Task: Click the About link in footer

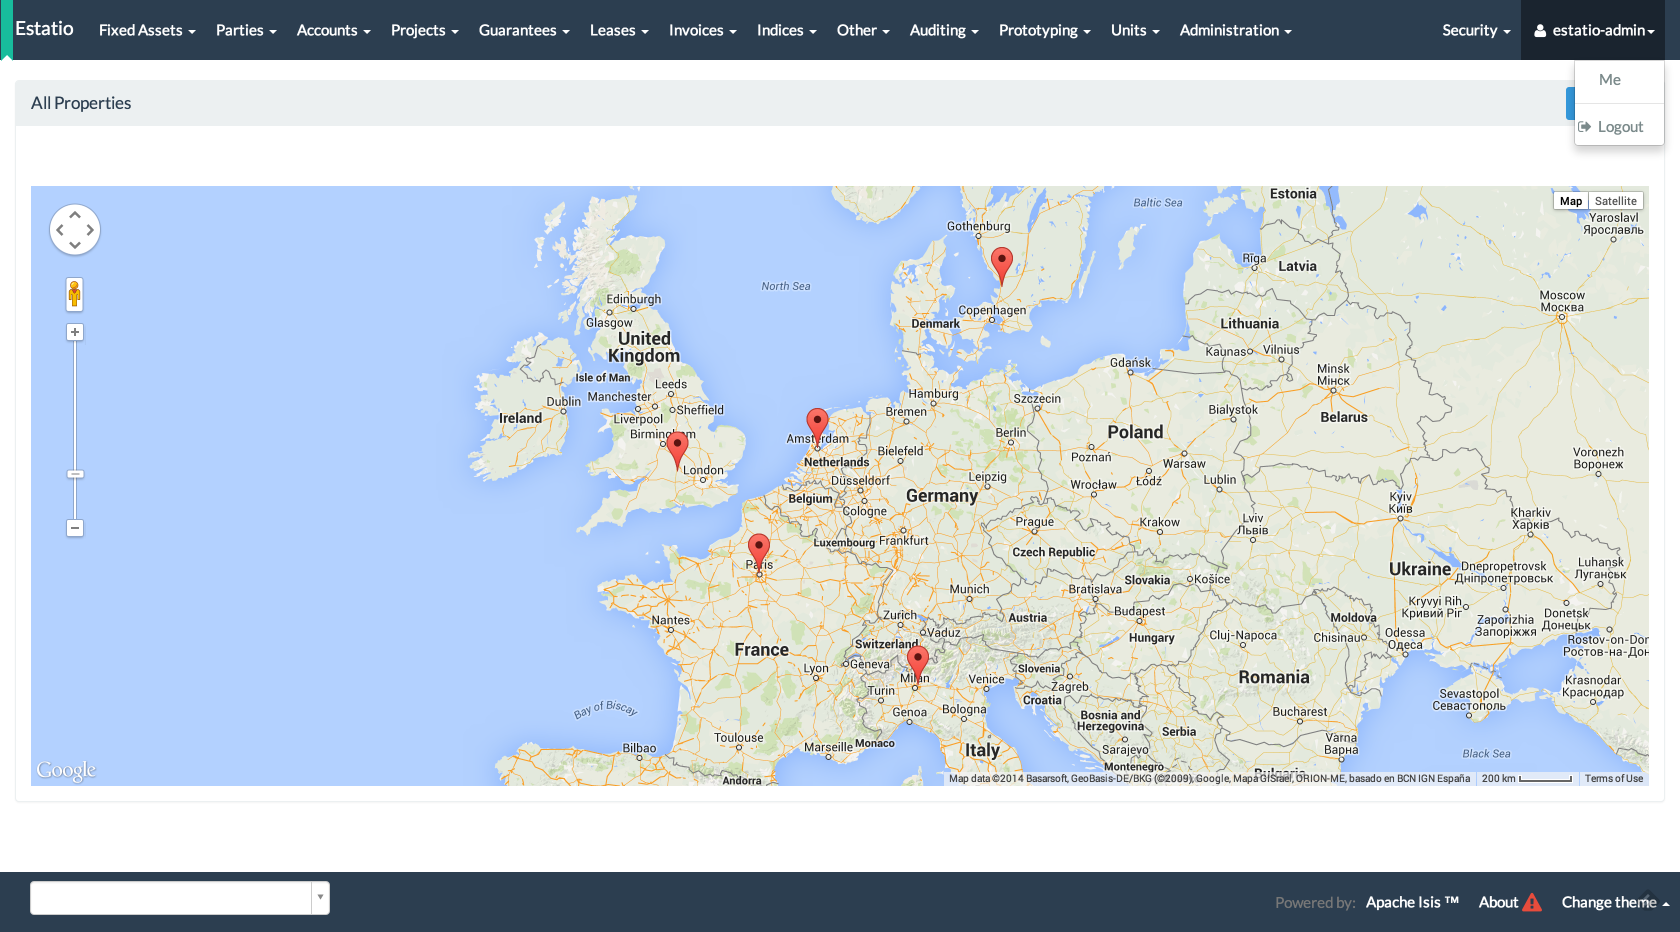Action: click(x=1498, y=902)
